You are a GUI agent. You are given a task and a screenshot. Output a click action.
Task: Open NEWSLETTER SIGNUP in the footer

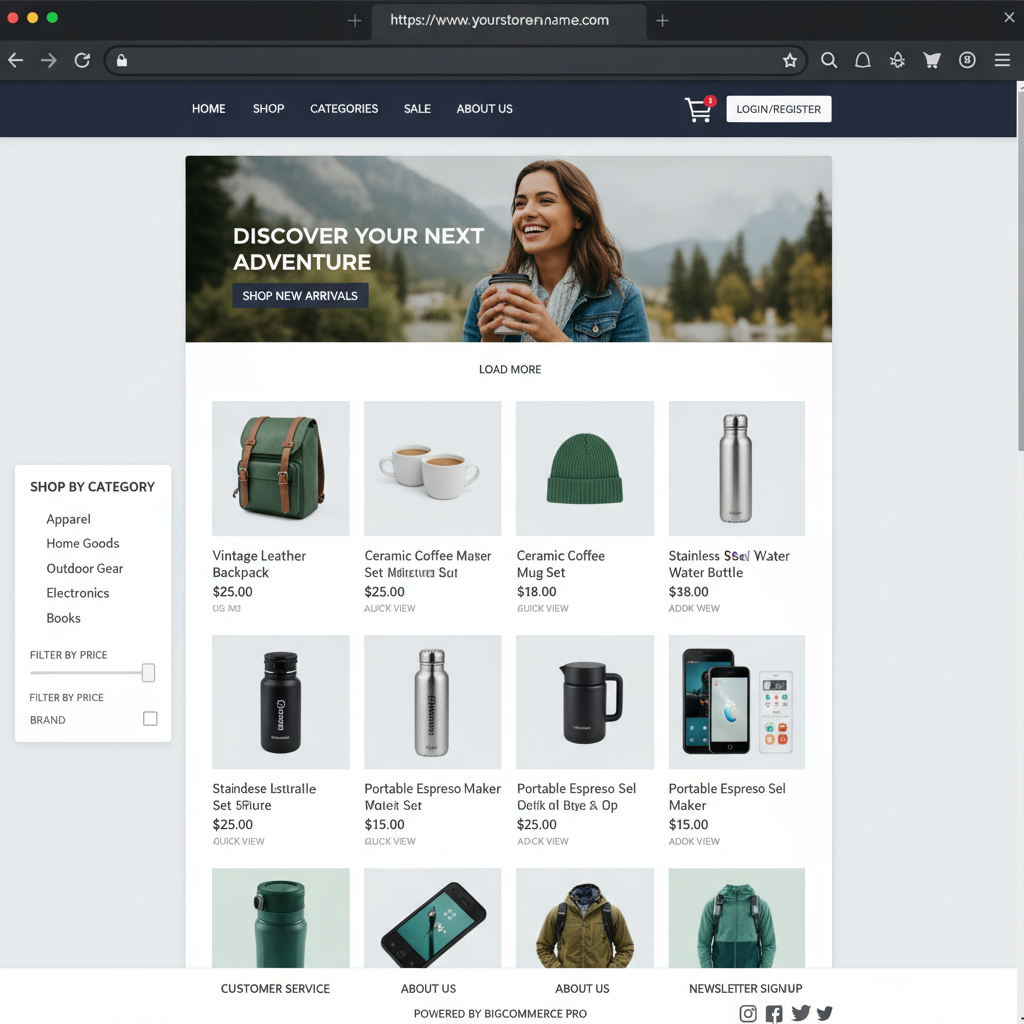[745, 989]
